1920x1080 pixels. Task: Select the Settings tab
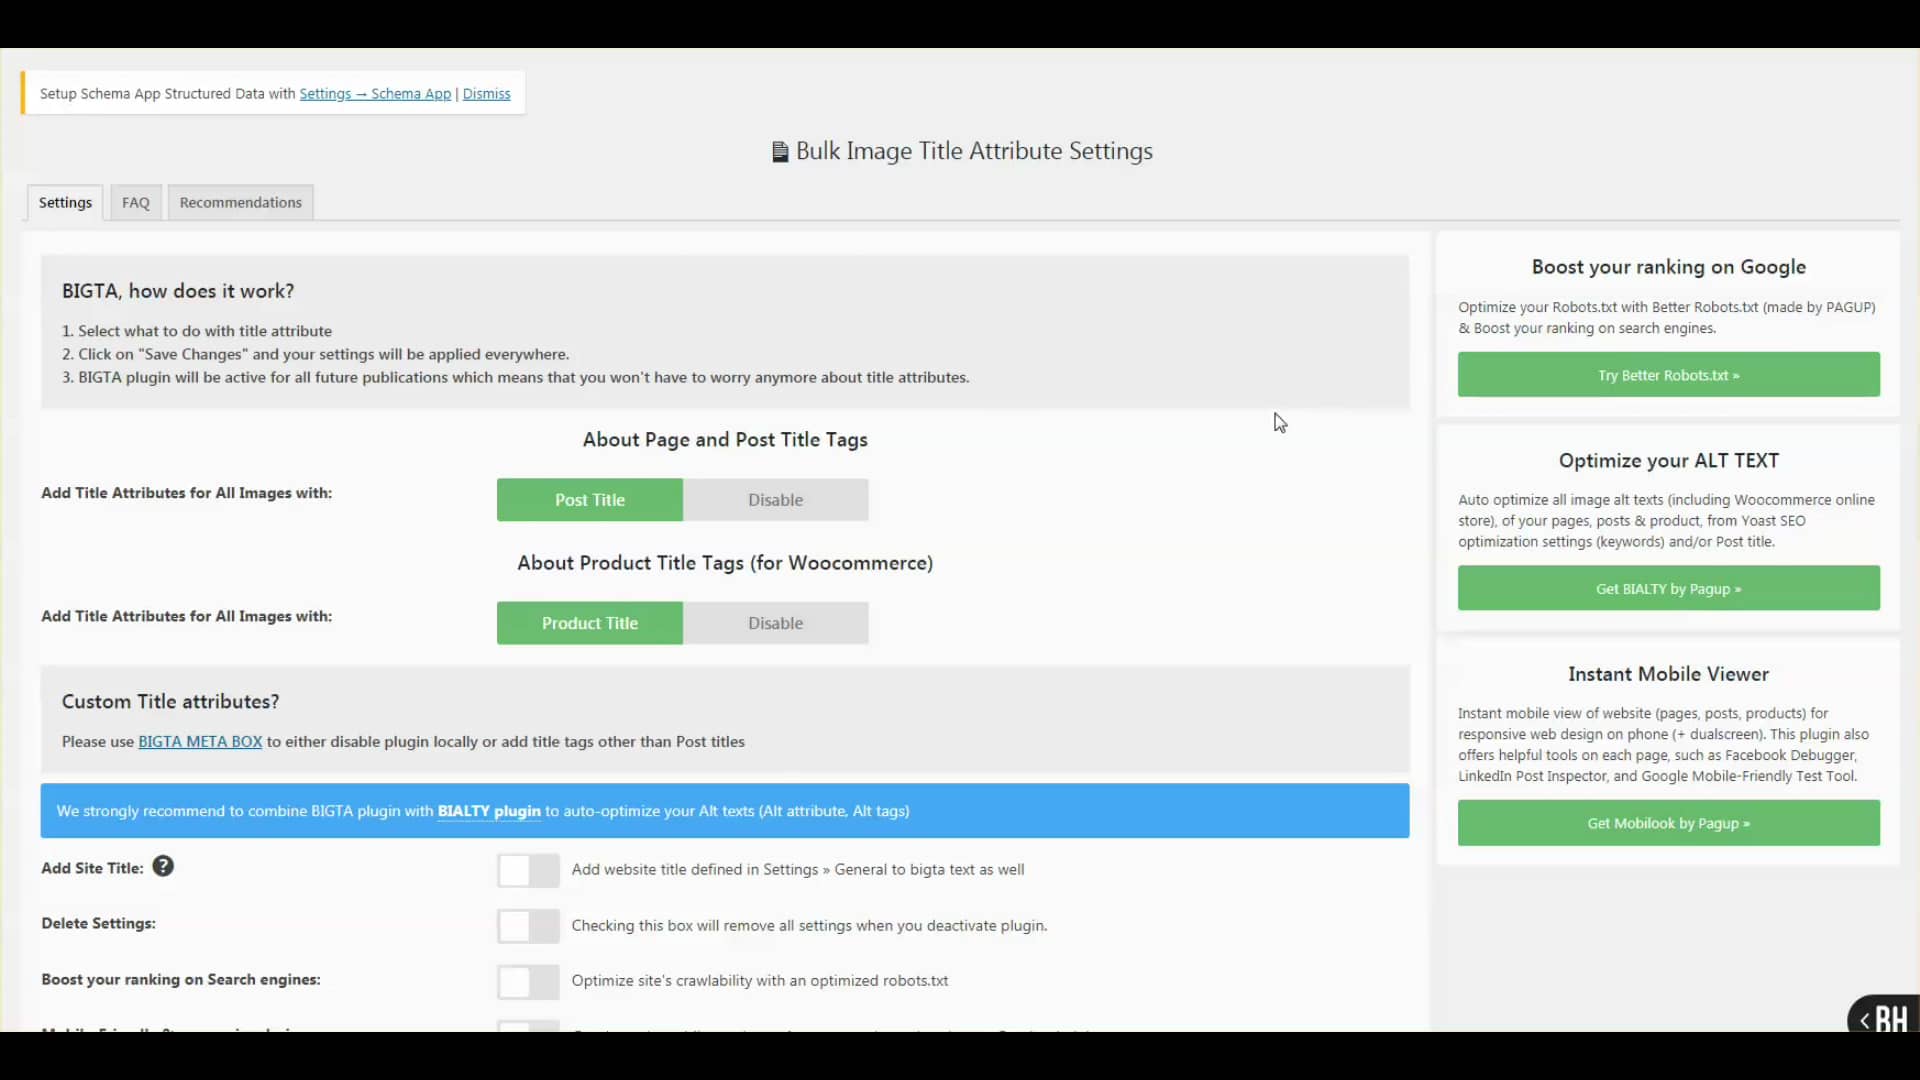pyautogui.click(x=64, y=202)
